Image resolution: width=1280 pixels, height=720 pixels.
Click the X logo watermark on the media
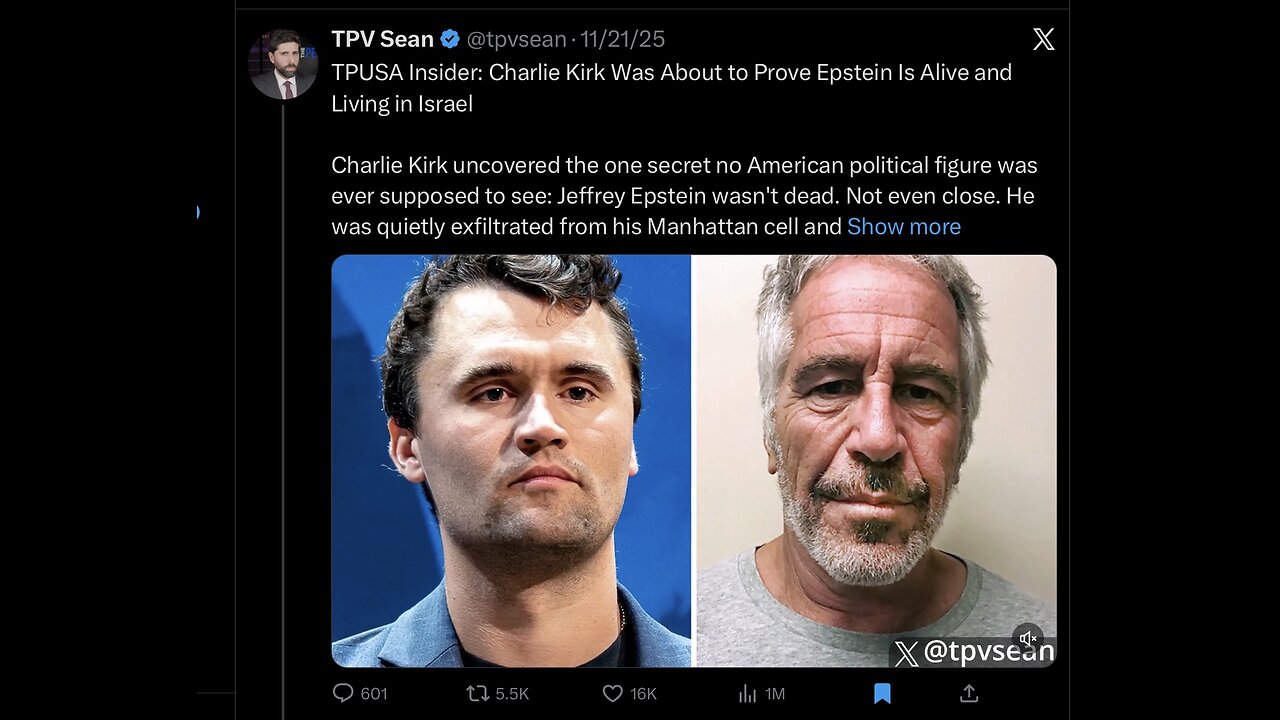(906, 654)
